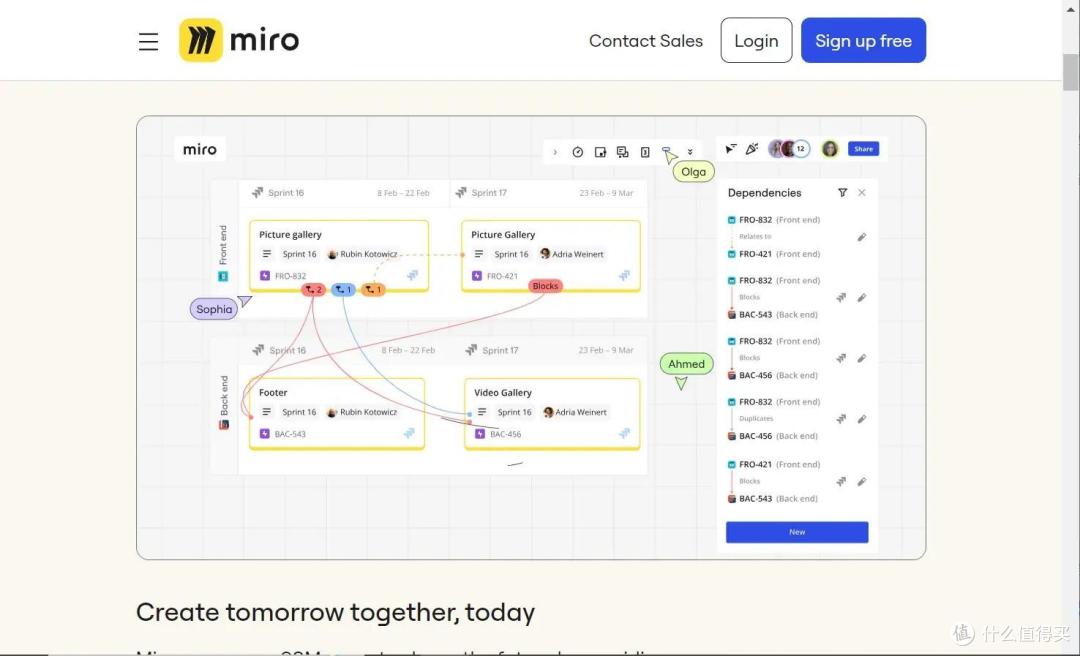Open the comments tool icon
The image size is (1080, 656).
coord(623,152)
